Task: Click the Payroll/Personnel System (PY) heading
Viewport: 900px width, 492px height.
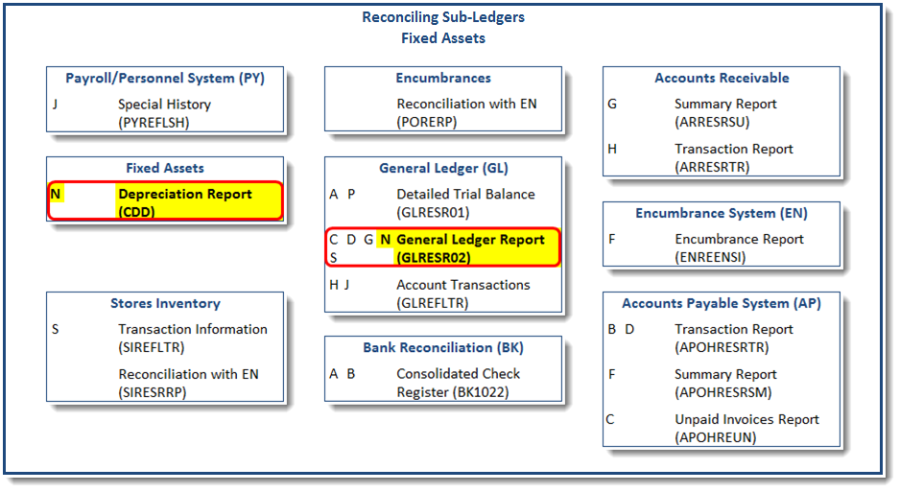Action: tap(165, 78)
